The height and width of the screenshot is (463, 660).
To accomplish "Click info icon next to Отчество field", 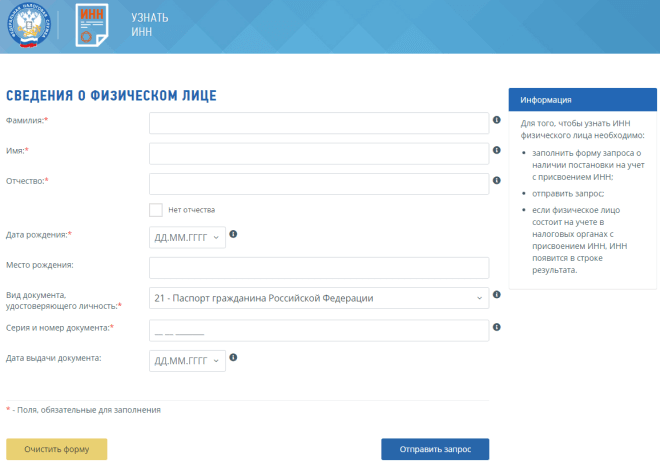I will click(497, 180).
